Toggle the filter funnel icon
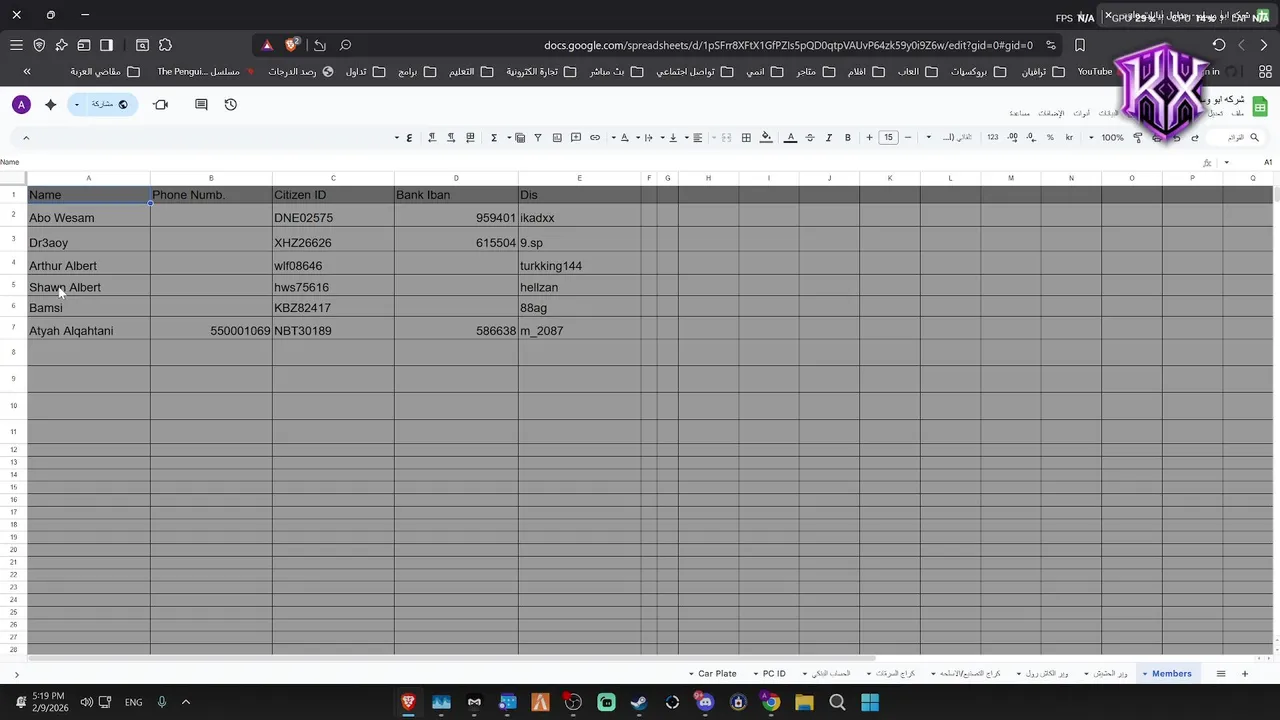The image size is (1280, 720). [538, 137]
